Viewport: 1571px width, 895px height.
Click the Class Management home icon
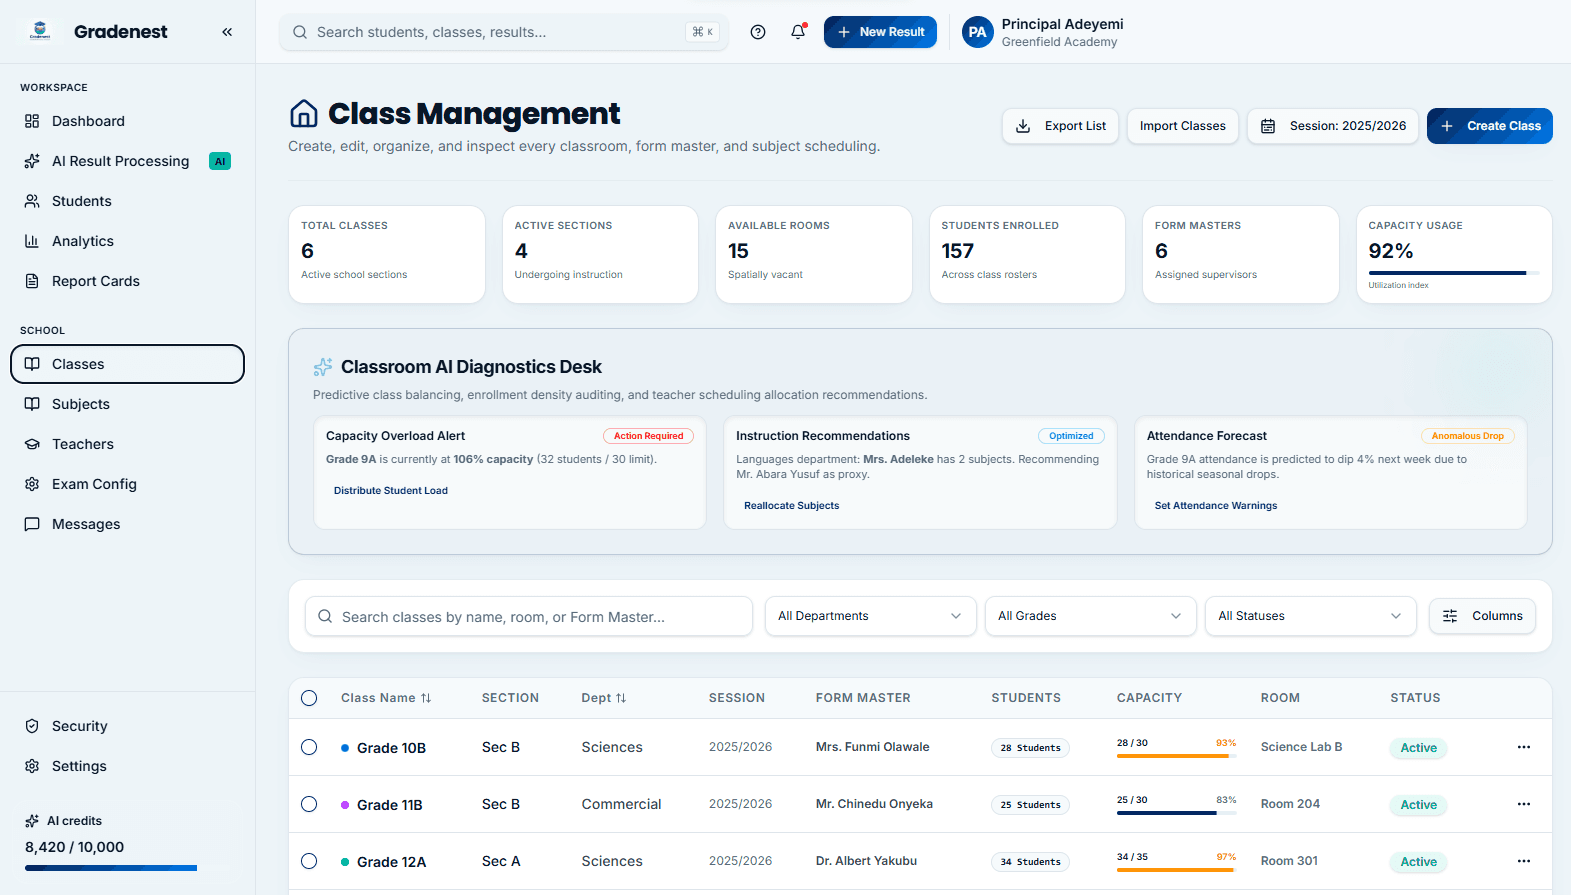304,114
